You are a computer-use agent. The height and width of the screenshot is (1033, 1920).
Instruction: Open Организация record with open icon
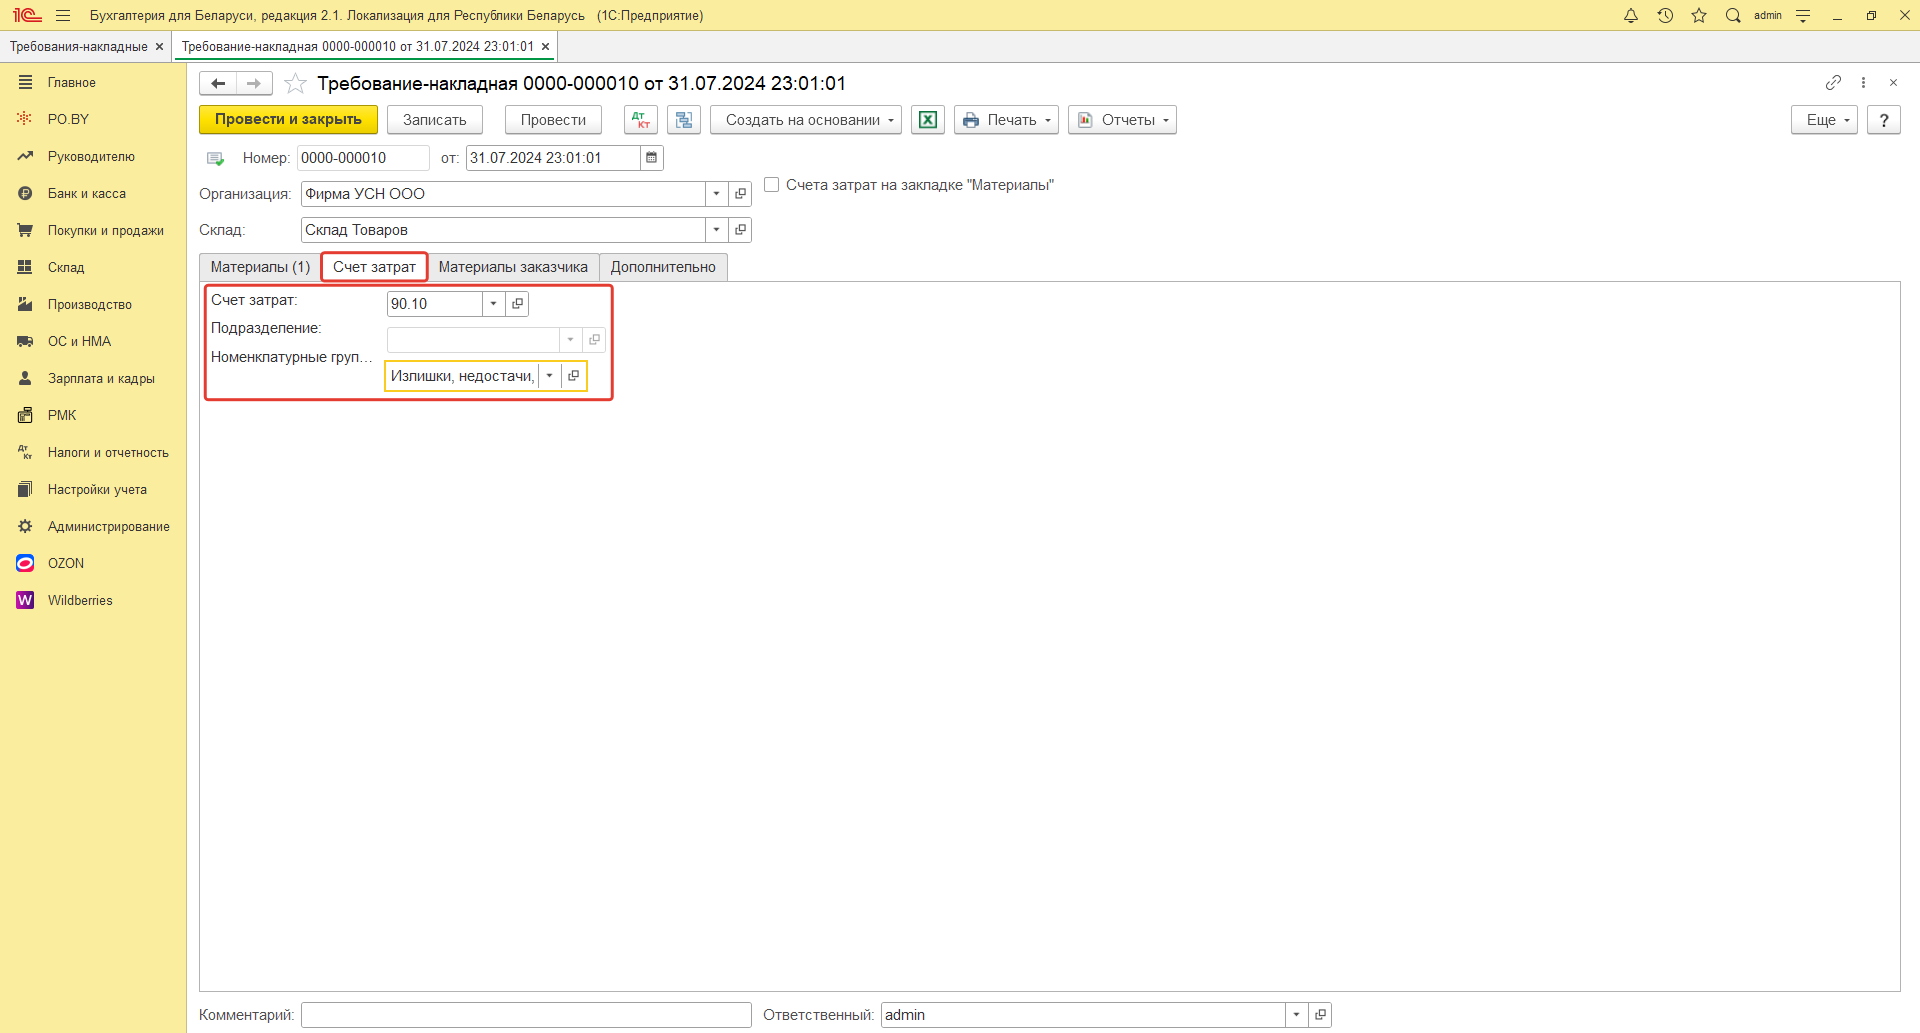(x=740, y=194)
